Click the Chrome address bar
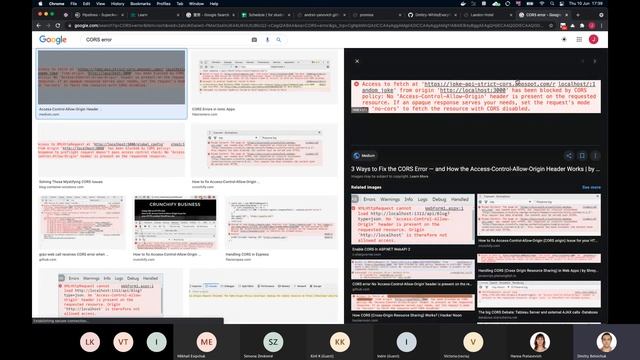Screen dimensions: 640x360 pos(308,25)
